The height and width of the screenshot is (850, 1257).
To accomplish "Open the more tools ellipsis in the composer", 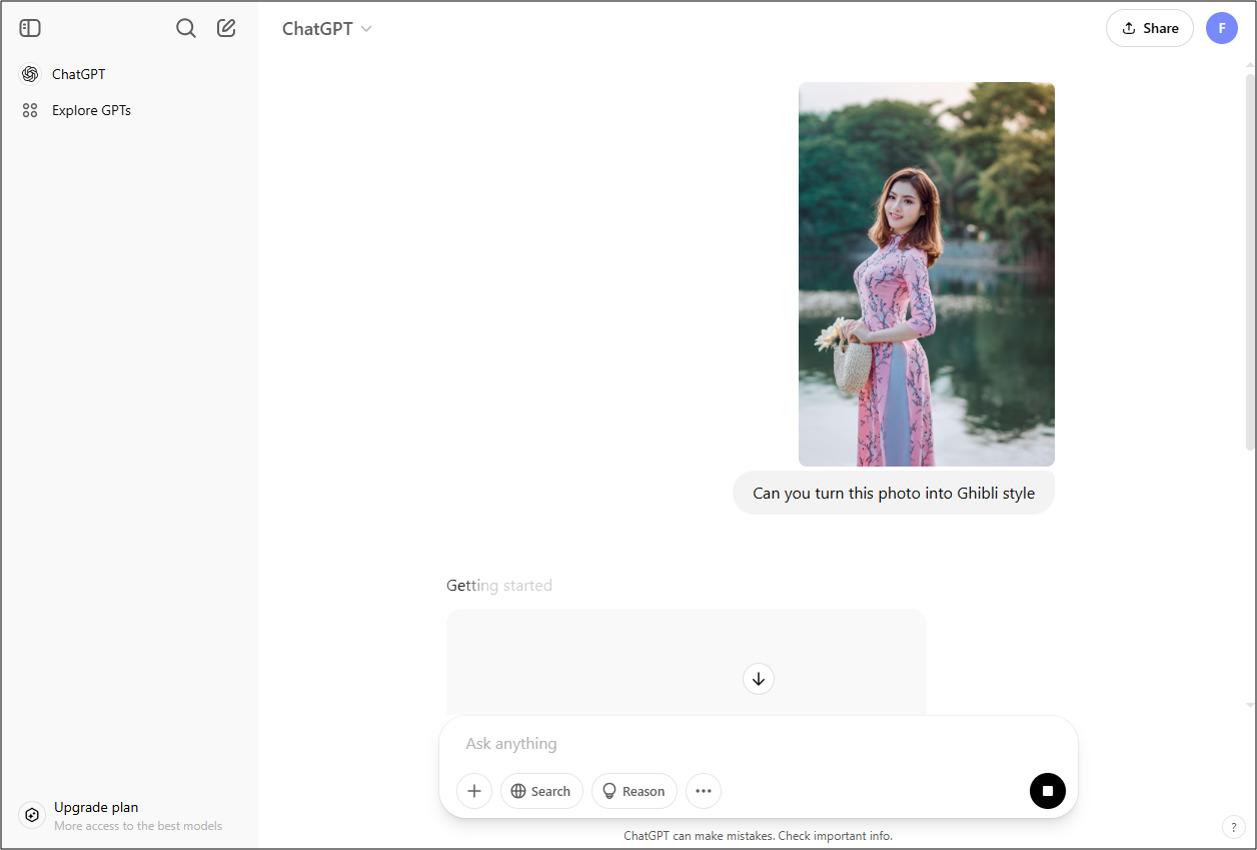I will coord(703,791).
